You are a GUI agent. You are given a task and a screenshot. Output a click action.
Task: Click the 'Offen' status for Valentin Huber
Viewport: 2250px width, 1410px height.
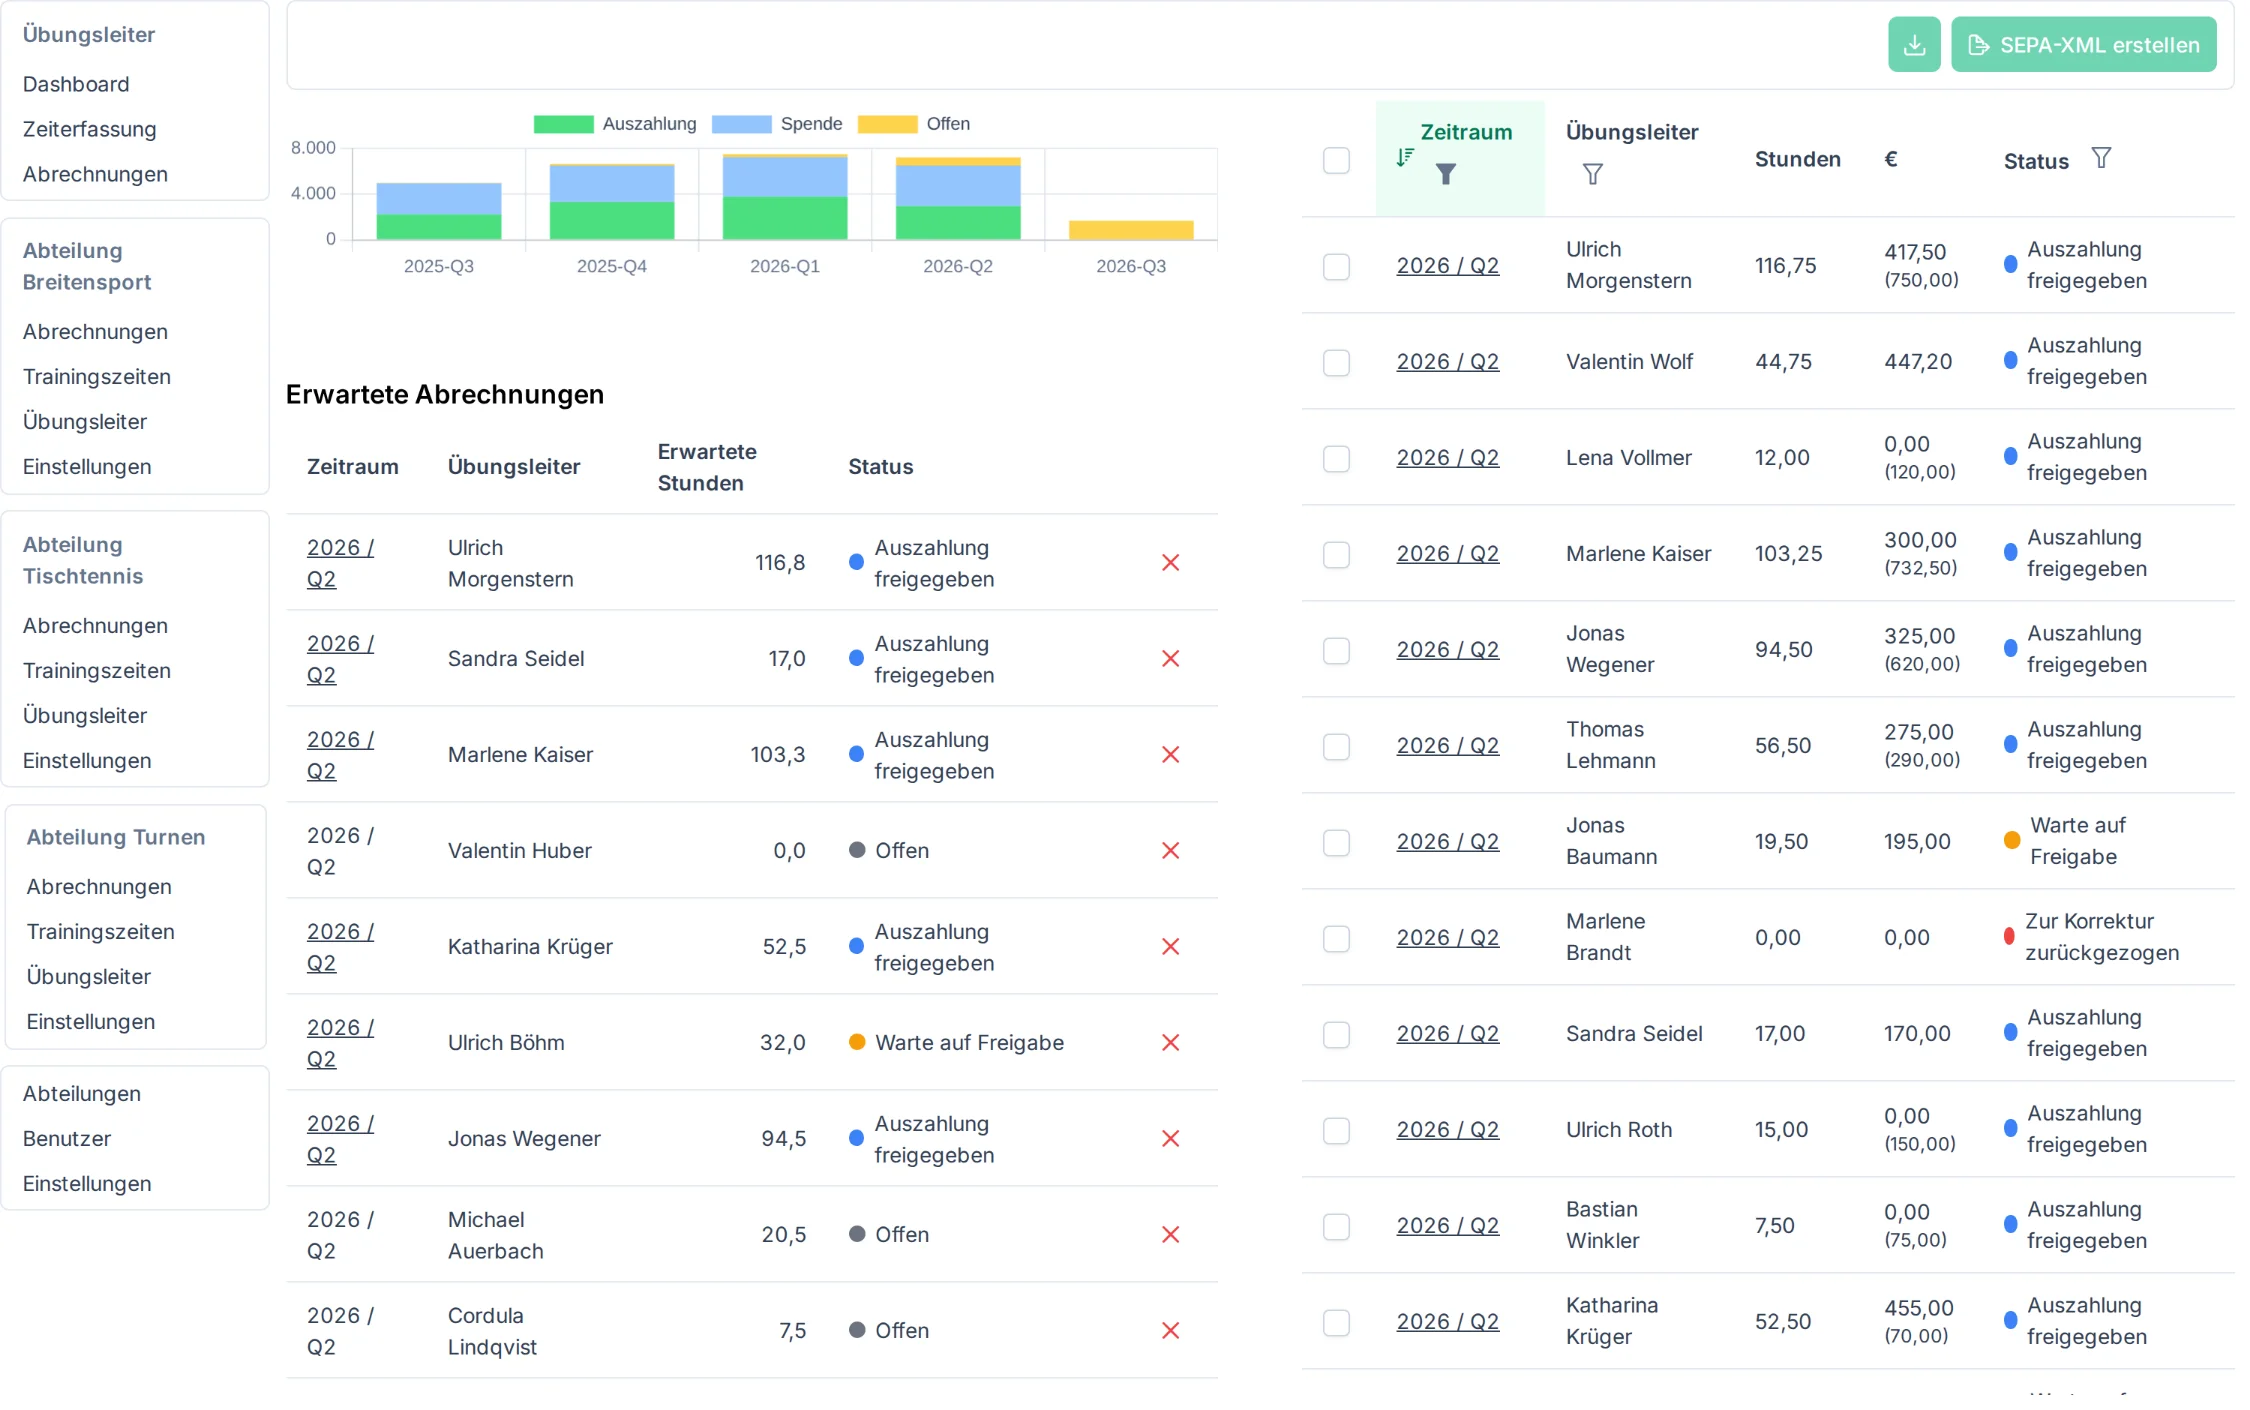pyautogui.click(x=902, y=851)
